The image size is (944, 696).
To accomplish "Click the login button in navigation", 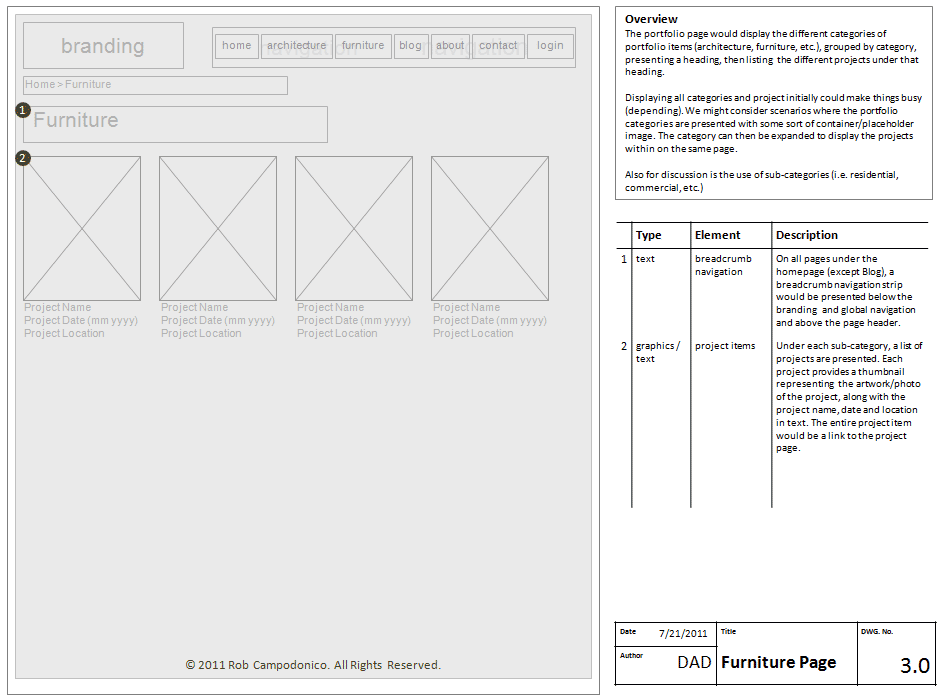I will tap(550, 46).
